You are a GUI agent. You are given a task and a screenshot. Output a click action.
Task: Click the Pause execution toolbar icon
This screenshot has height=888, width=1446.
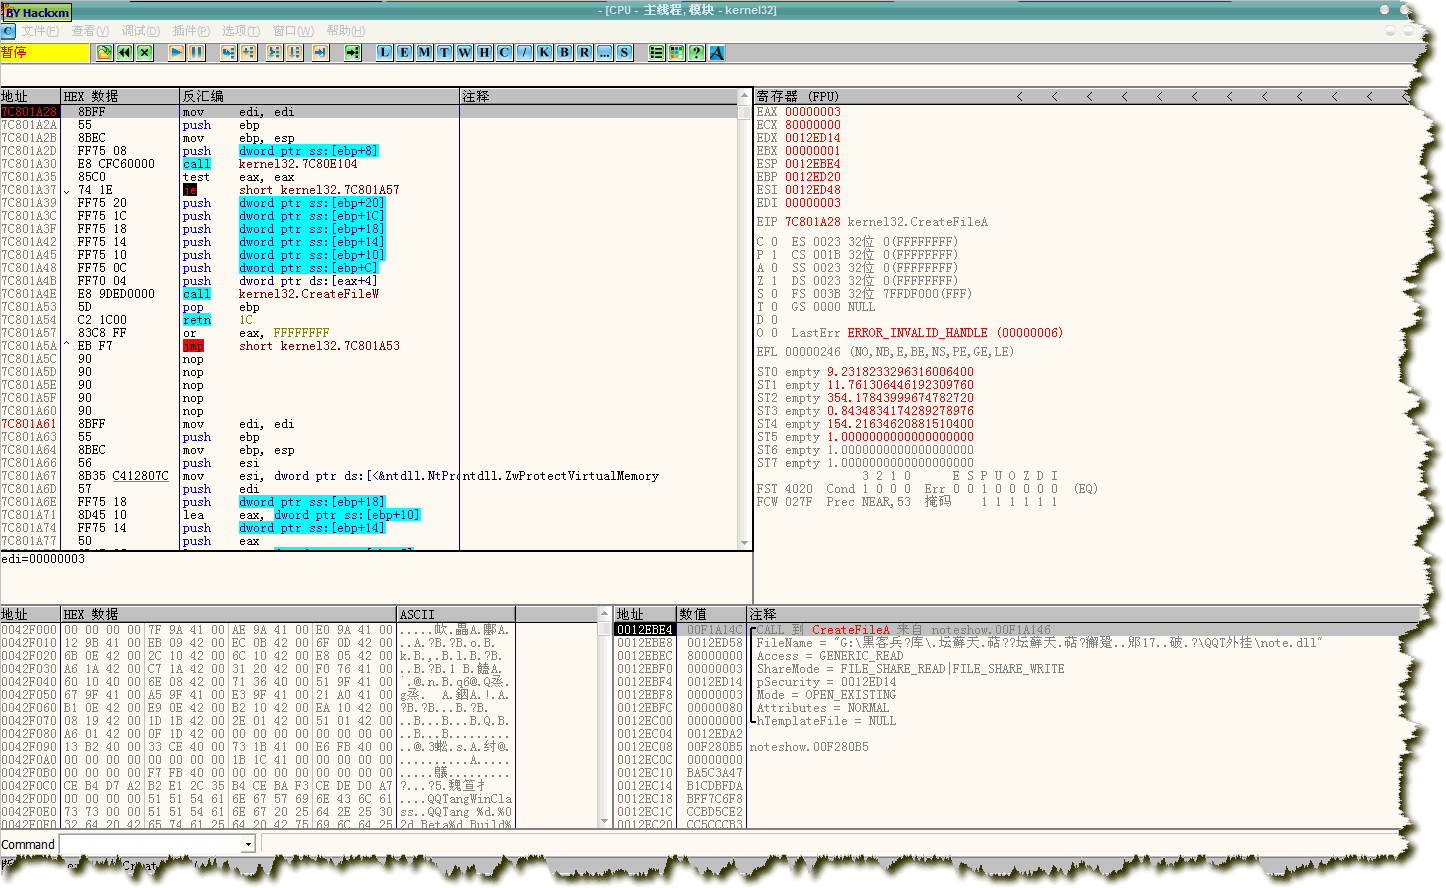click(197, 52)
